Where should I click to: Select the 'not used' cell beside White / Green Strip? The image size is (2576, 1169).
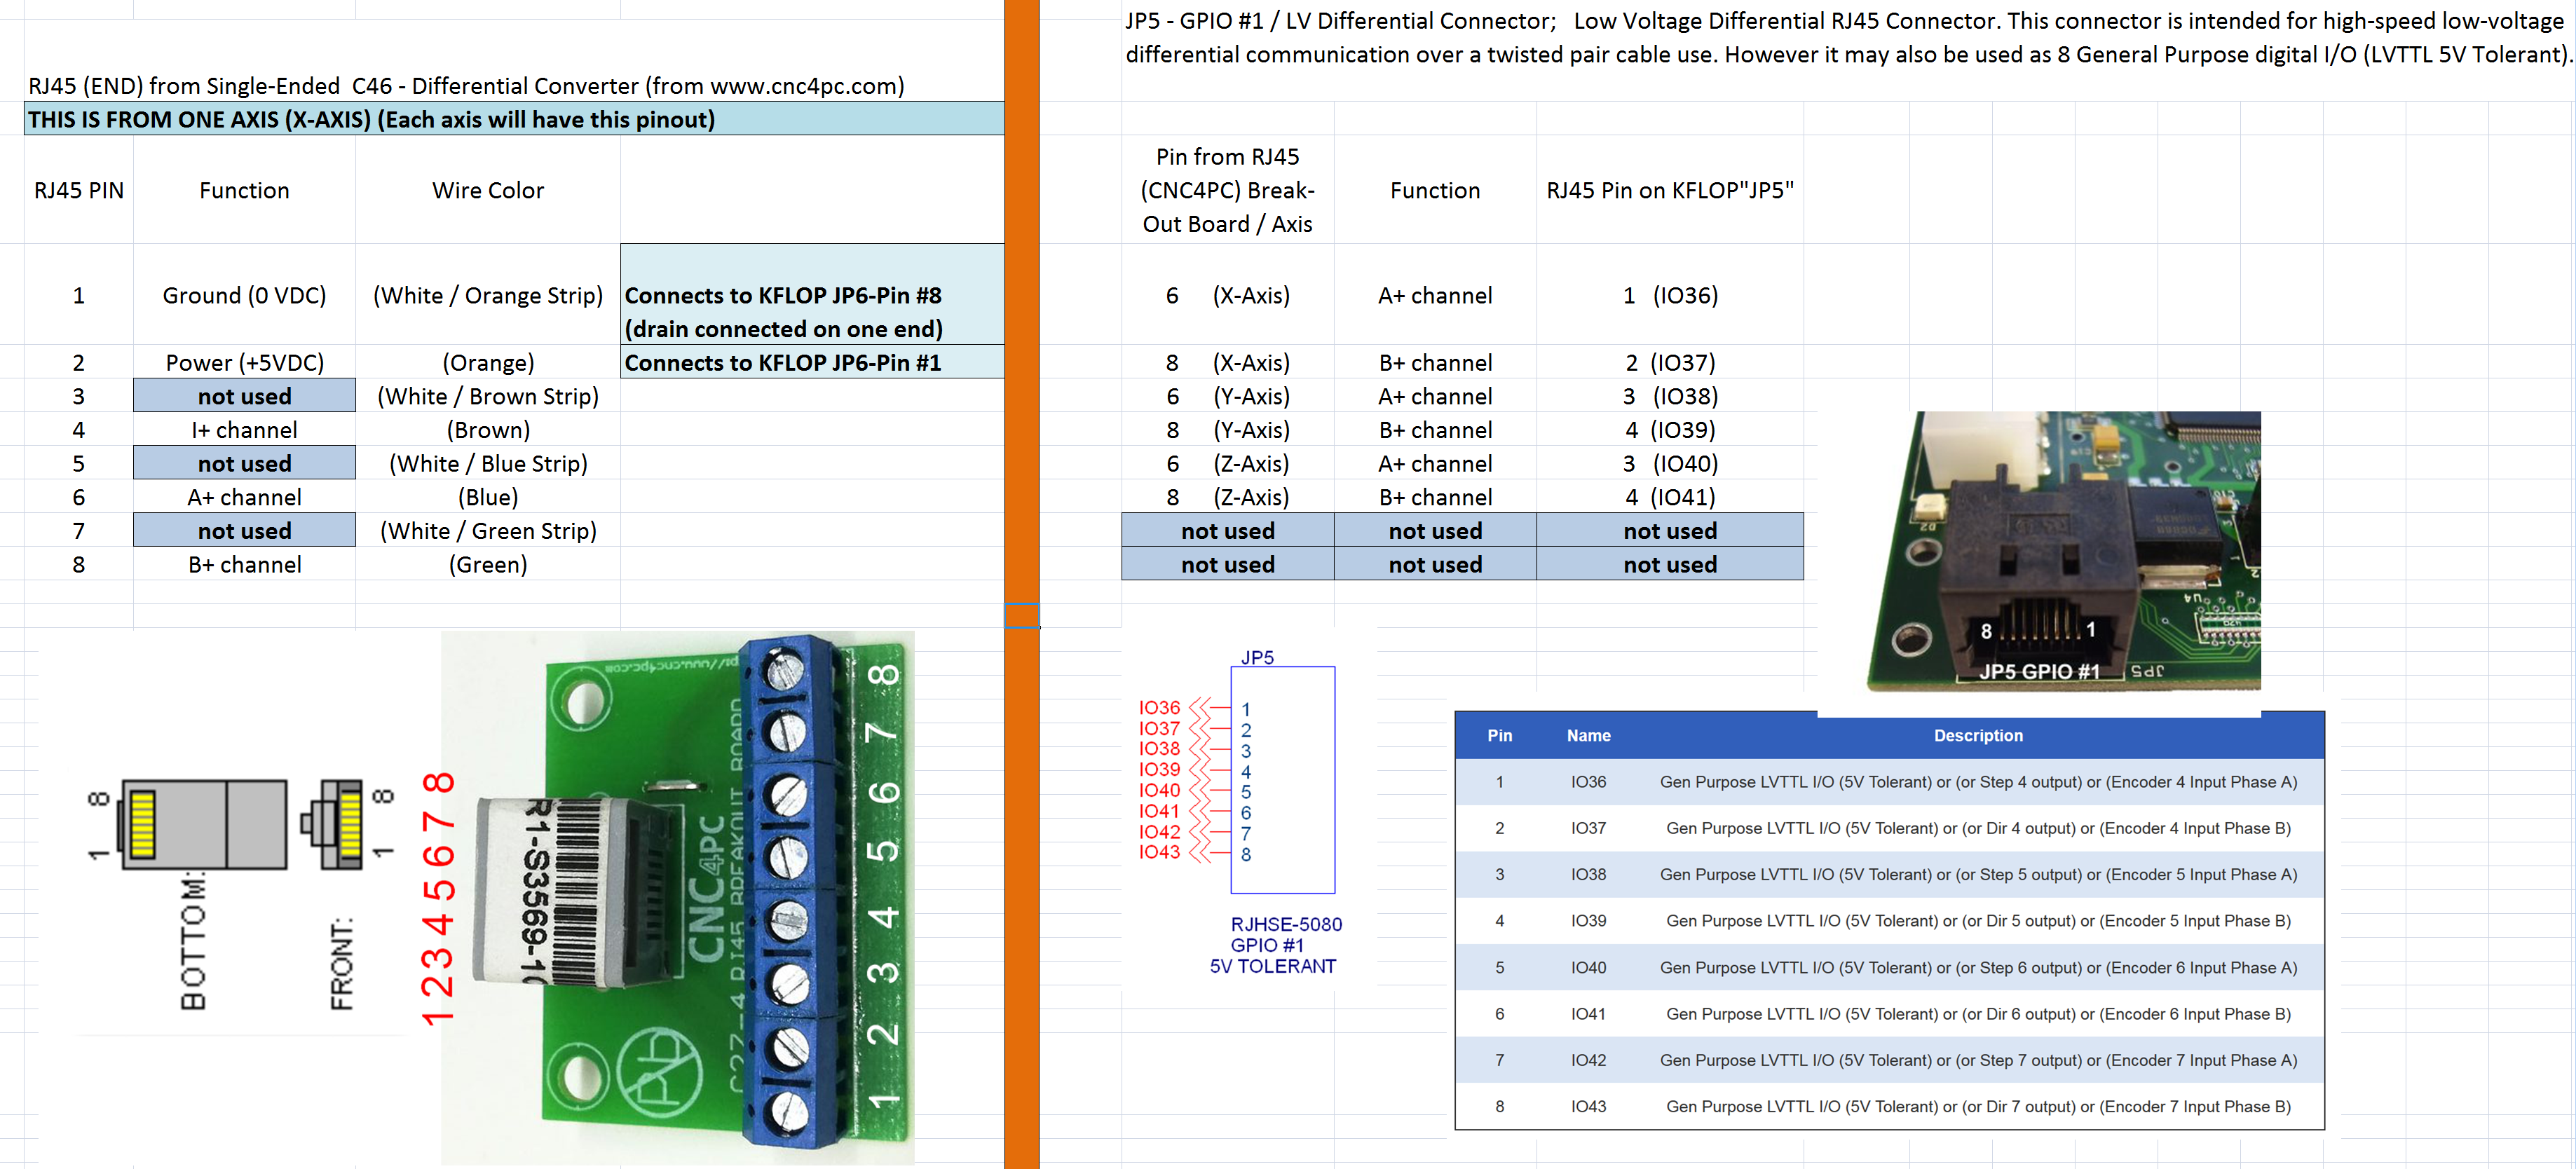pos(244,530)
